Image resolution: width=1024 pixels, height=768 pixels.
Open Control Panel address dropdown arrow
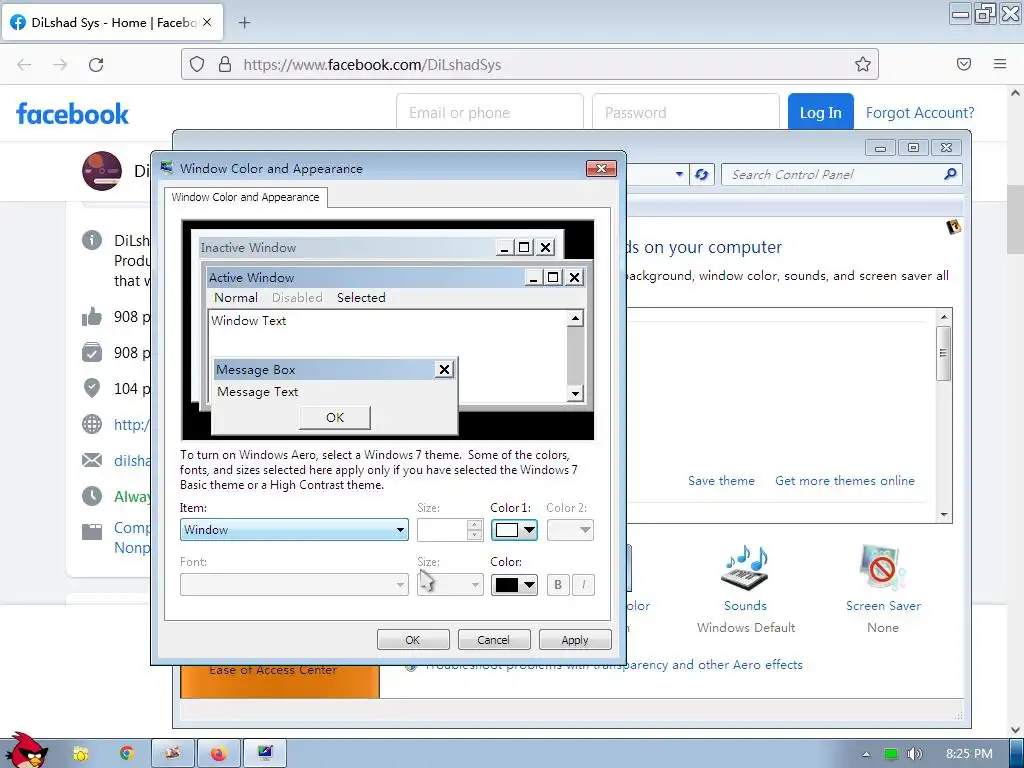pos(679,174)
